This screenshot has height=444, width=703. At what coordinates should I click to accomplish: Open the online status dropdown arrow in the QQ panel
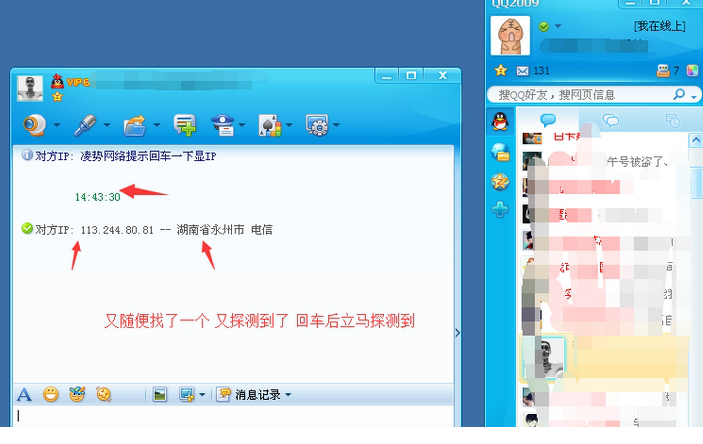[x=558, y=26]
